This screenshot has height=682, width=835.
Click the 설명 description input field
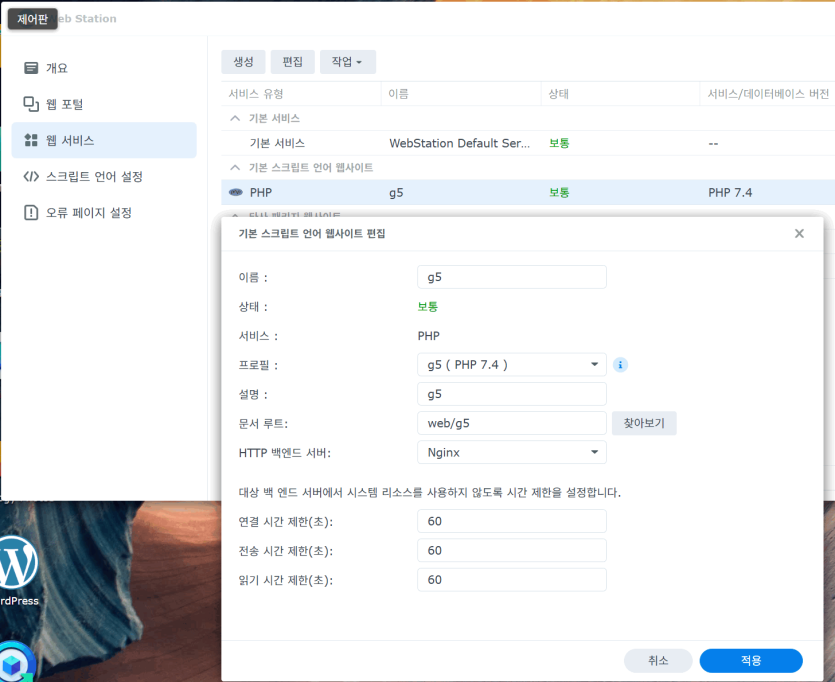pyautogui.click(x=512, y=394)
